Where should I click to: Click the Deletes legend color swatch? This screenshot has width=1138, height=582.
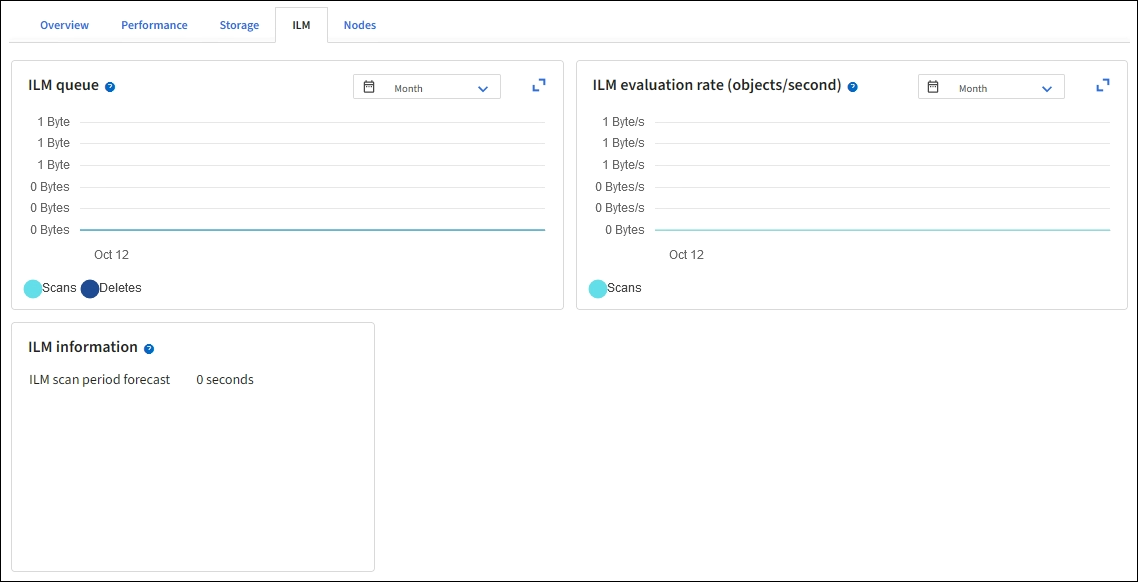(90, 289)
